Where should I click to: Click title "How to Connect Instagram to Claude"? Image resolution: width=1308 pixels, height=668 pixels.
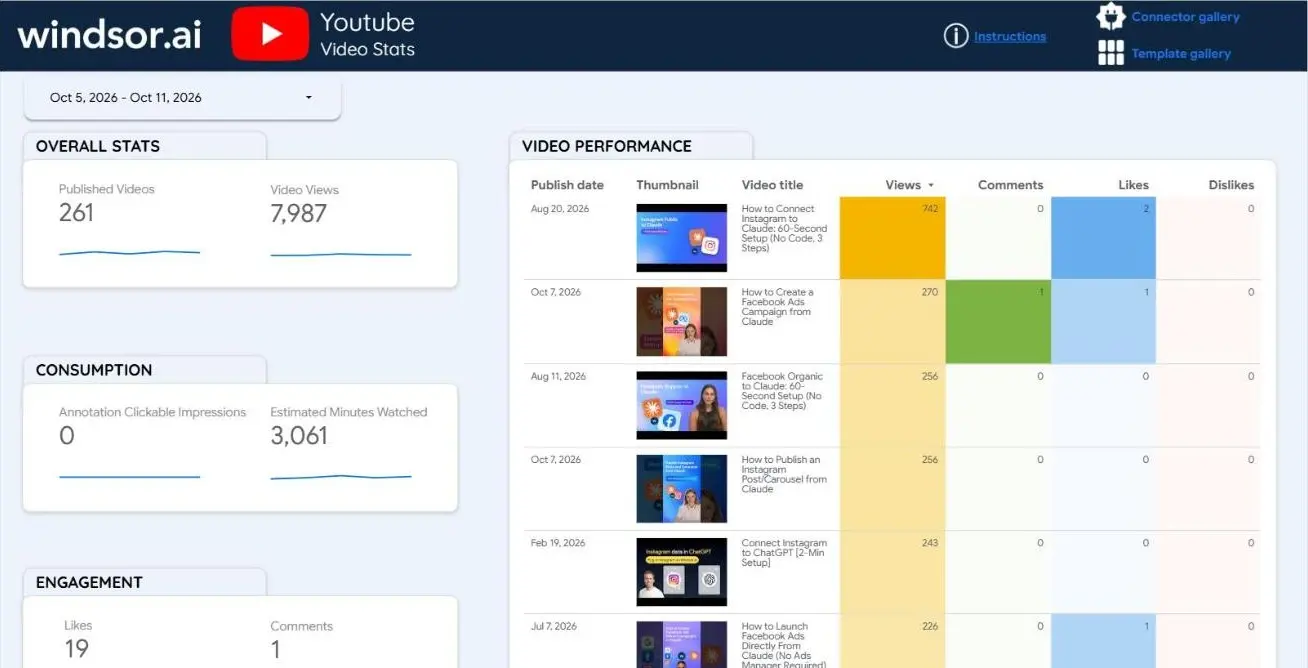(784, 228)
